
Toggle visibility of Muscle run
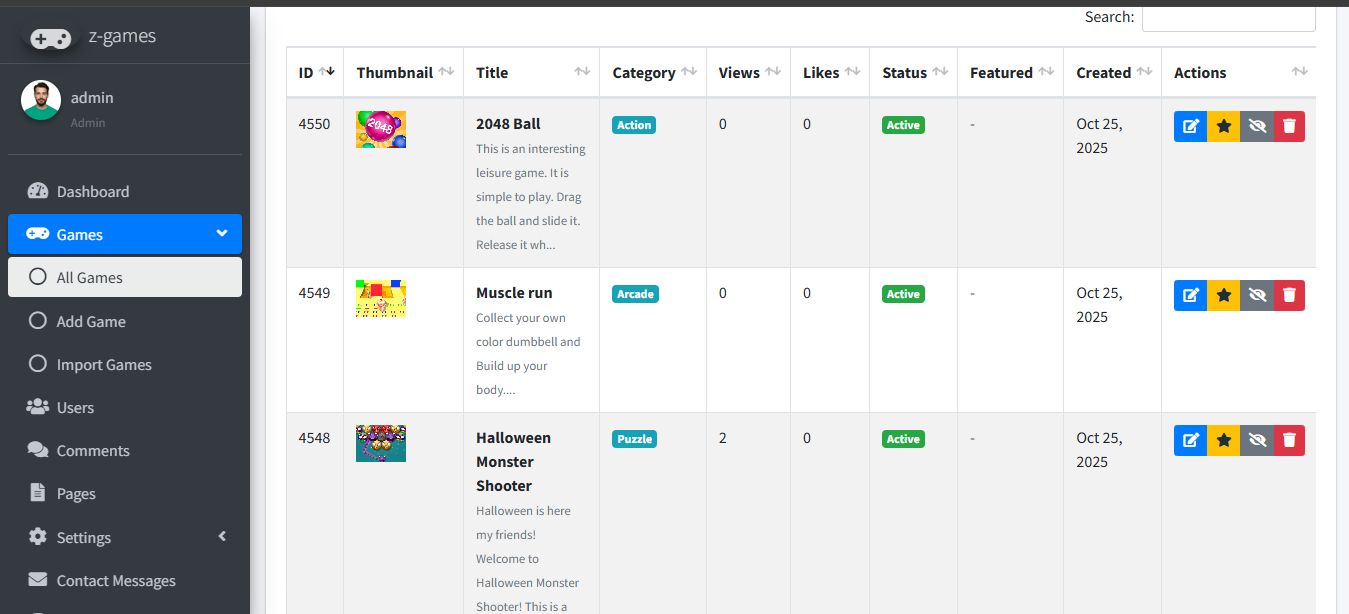click(x=1257, y=295)
